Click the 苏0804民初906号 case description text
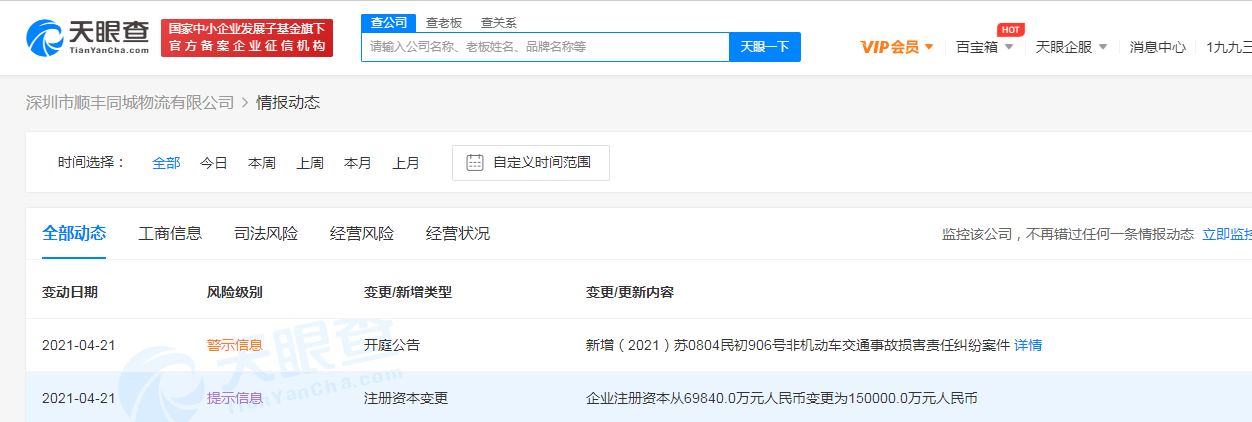This screenshot has width=1252, height=422. (797, 345)
